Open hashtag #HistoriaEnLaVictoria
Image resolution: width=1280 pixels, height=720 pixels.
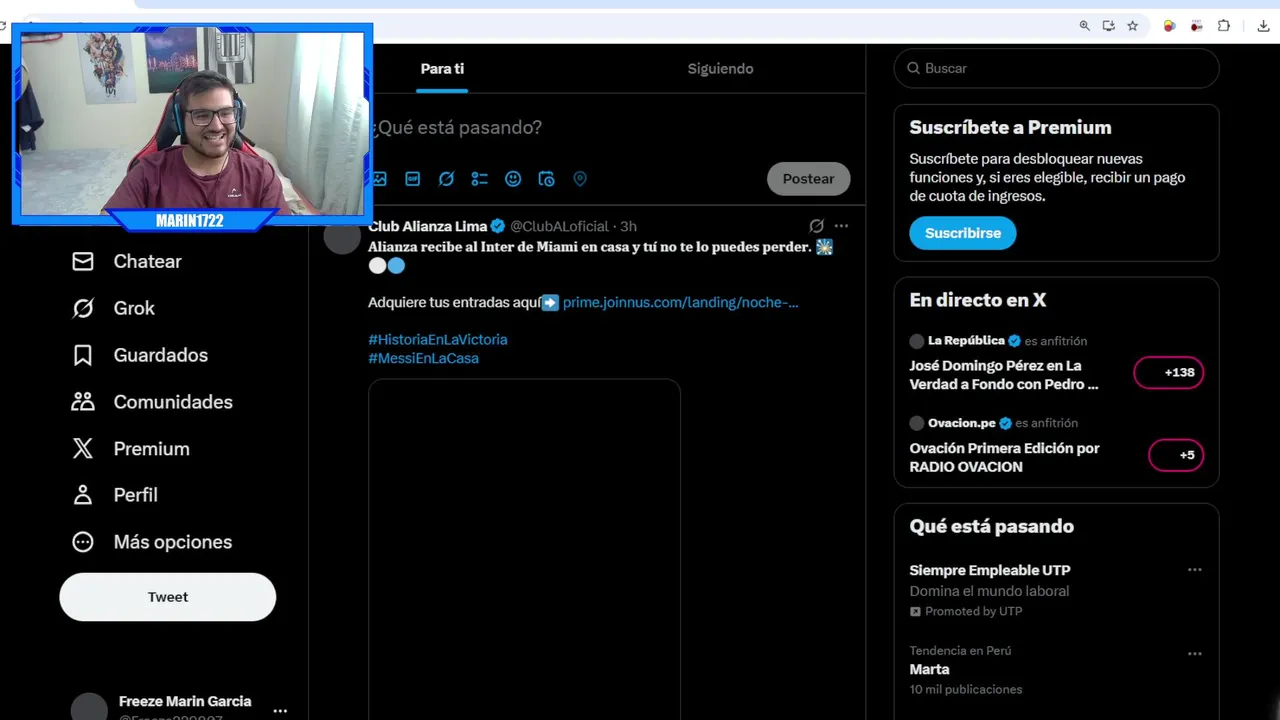pos(438,339)
